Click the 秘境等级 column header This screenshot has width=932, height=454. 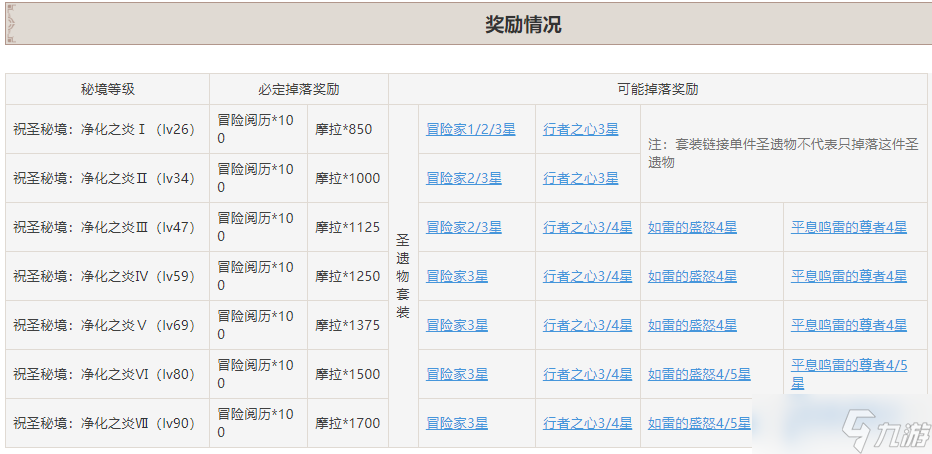coord(108,89)
